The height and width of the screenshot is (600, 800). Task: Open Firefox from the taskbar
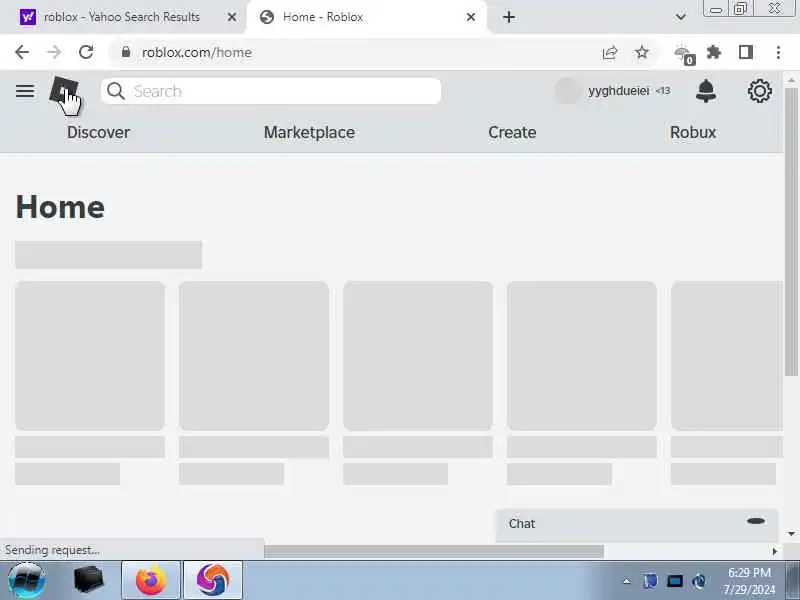point(151,581)
